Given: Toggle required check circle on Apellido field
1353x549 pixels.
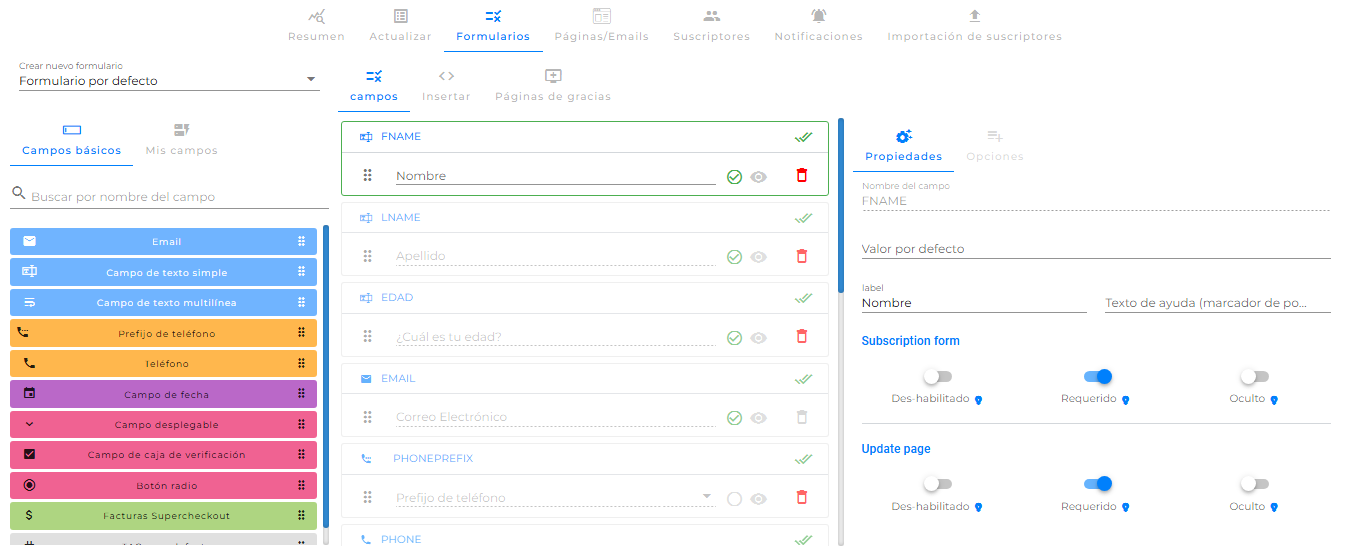Looking at the screenshot, I should pos(734,257).
